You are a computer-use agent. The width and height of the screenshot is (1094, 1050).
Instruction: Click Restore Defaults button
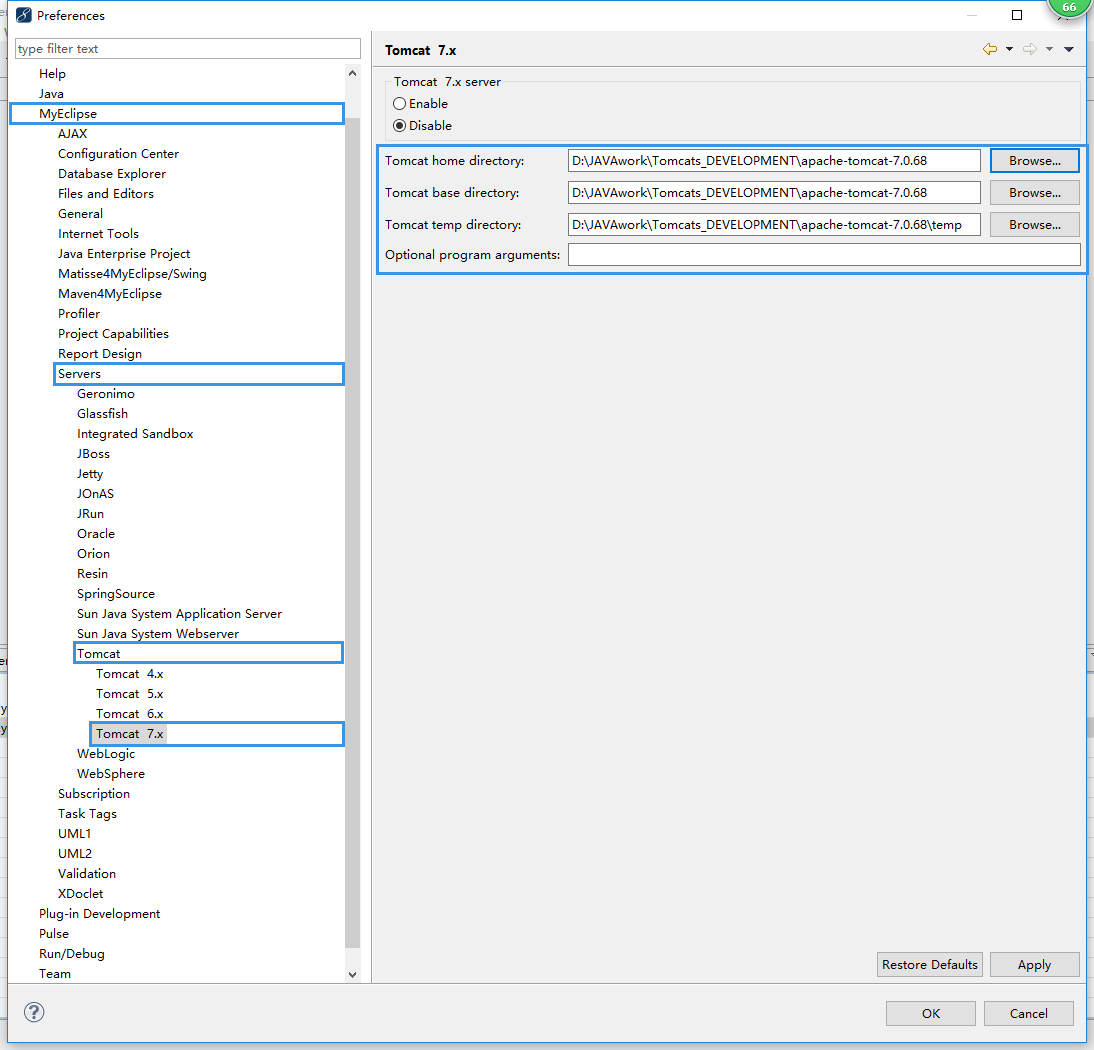(929, 964)
